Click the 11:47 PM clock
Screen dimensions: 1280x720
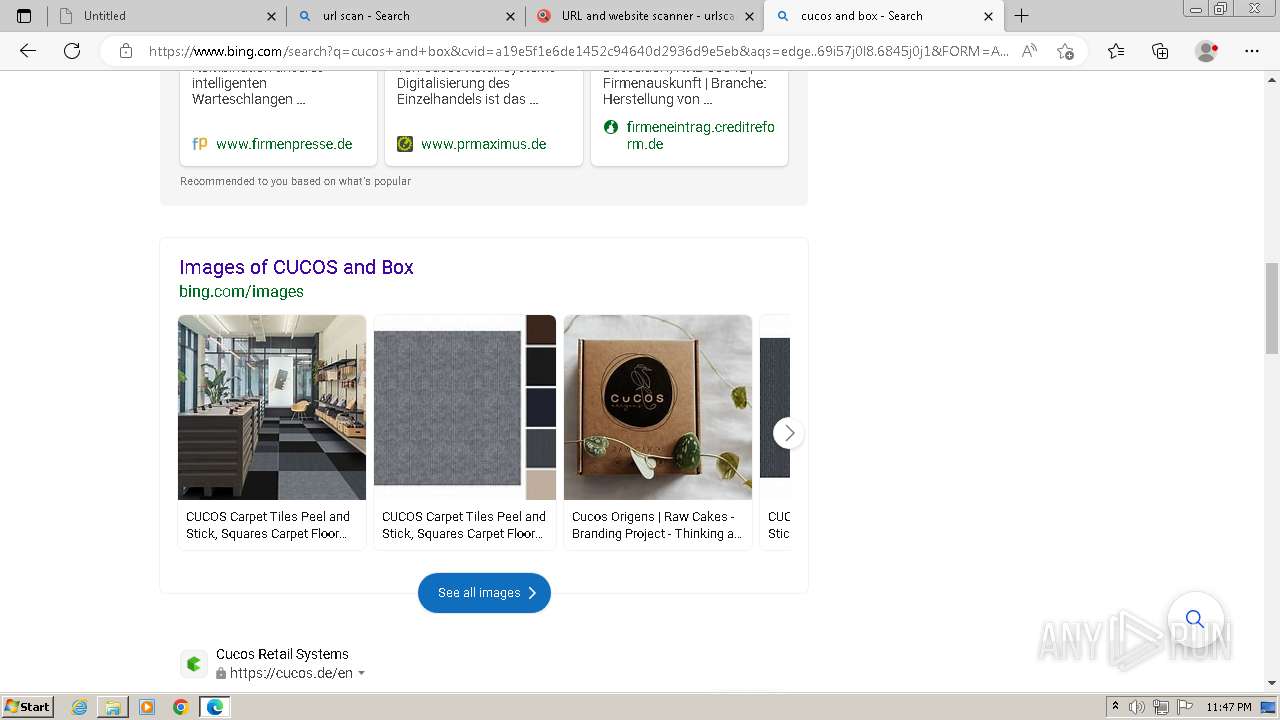1229,707
